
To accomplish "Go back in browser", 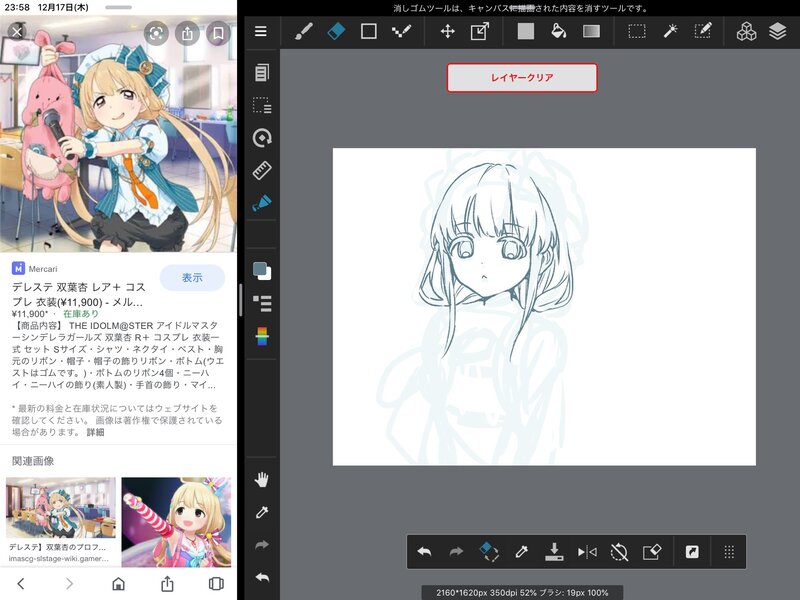I will (20, 584).
